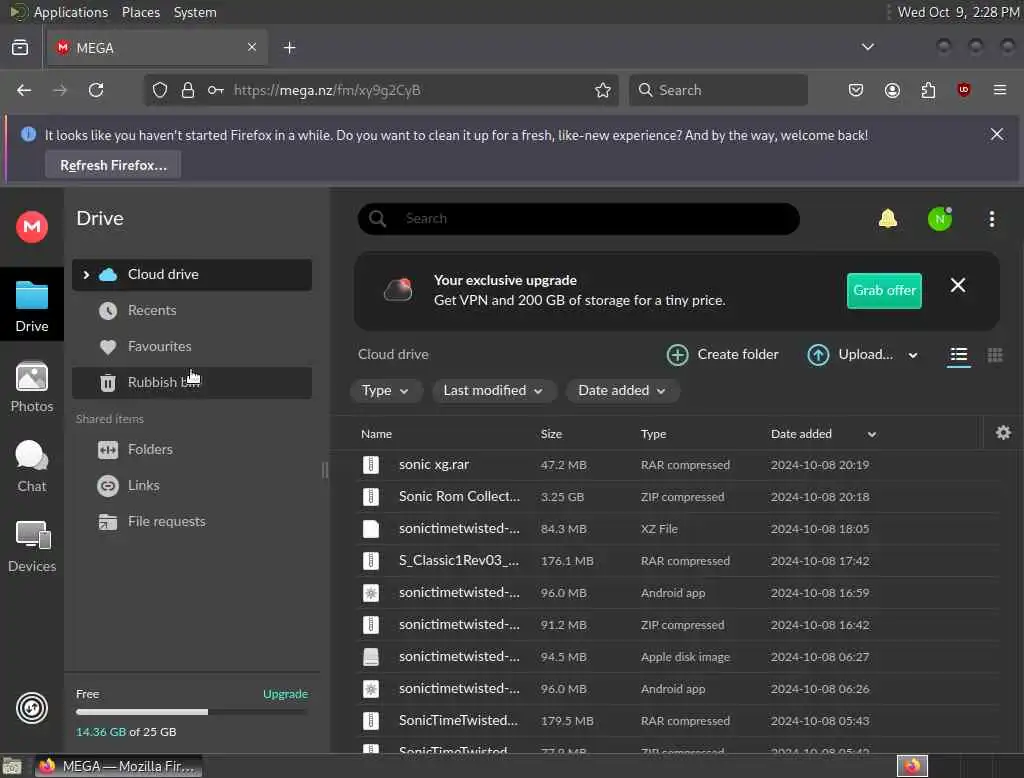Open Firefox hamburger menu
This screenshot has height=778, width=1024.
coord(999,90)
